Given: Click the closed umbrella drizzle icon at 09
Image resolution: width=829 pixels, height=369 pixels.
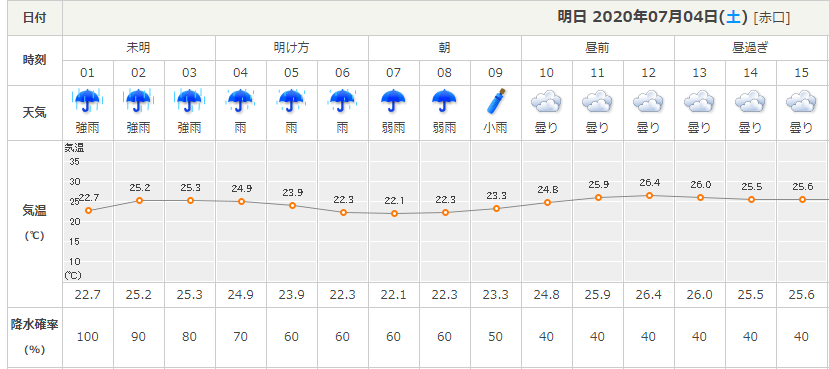Looking at the screenshot, I should point(496,102).
